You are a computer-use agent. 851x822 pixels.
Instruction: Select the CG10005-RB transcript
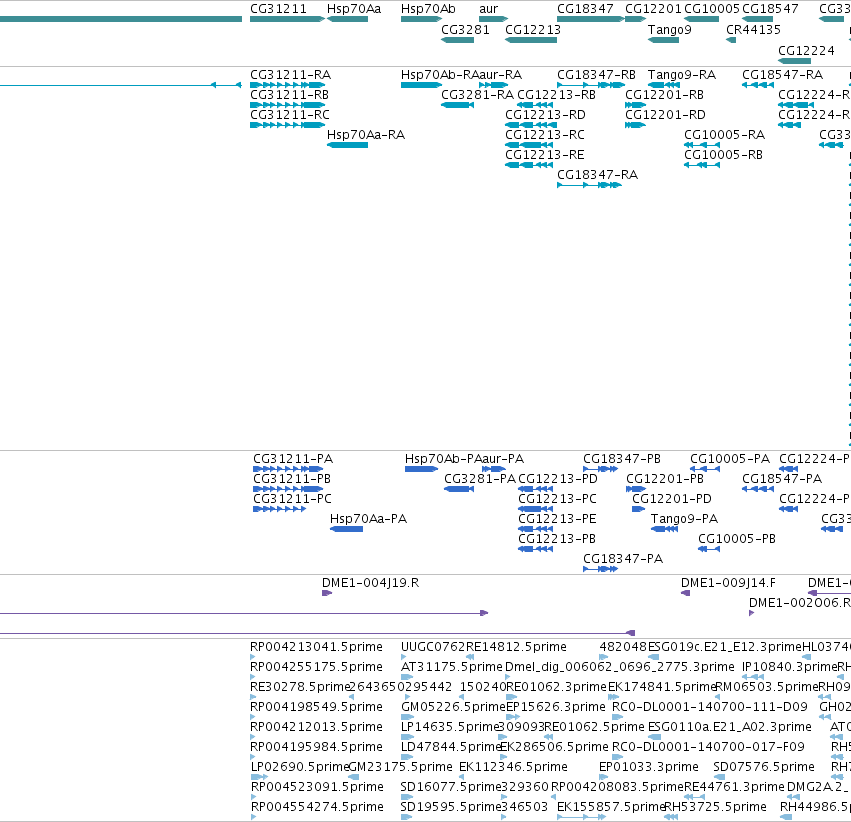(702, 165)
